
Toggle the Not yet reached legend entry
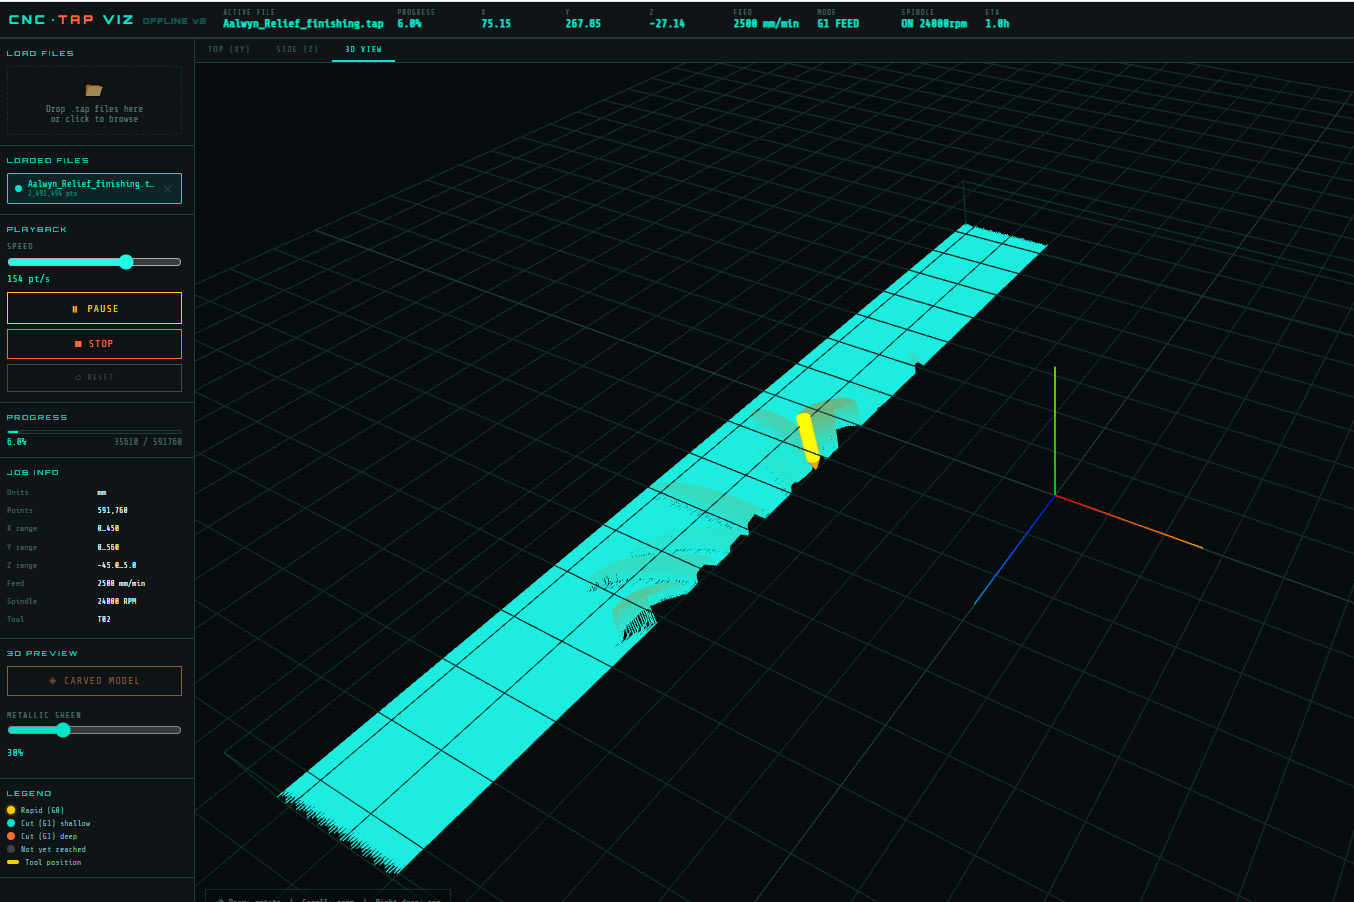(13, 849)
